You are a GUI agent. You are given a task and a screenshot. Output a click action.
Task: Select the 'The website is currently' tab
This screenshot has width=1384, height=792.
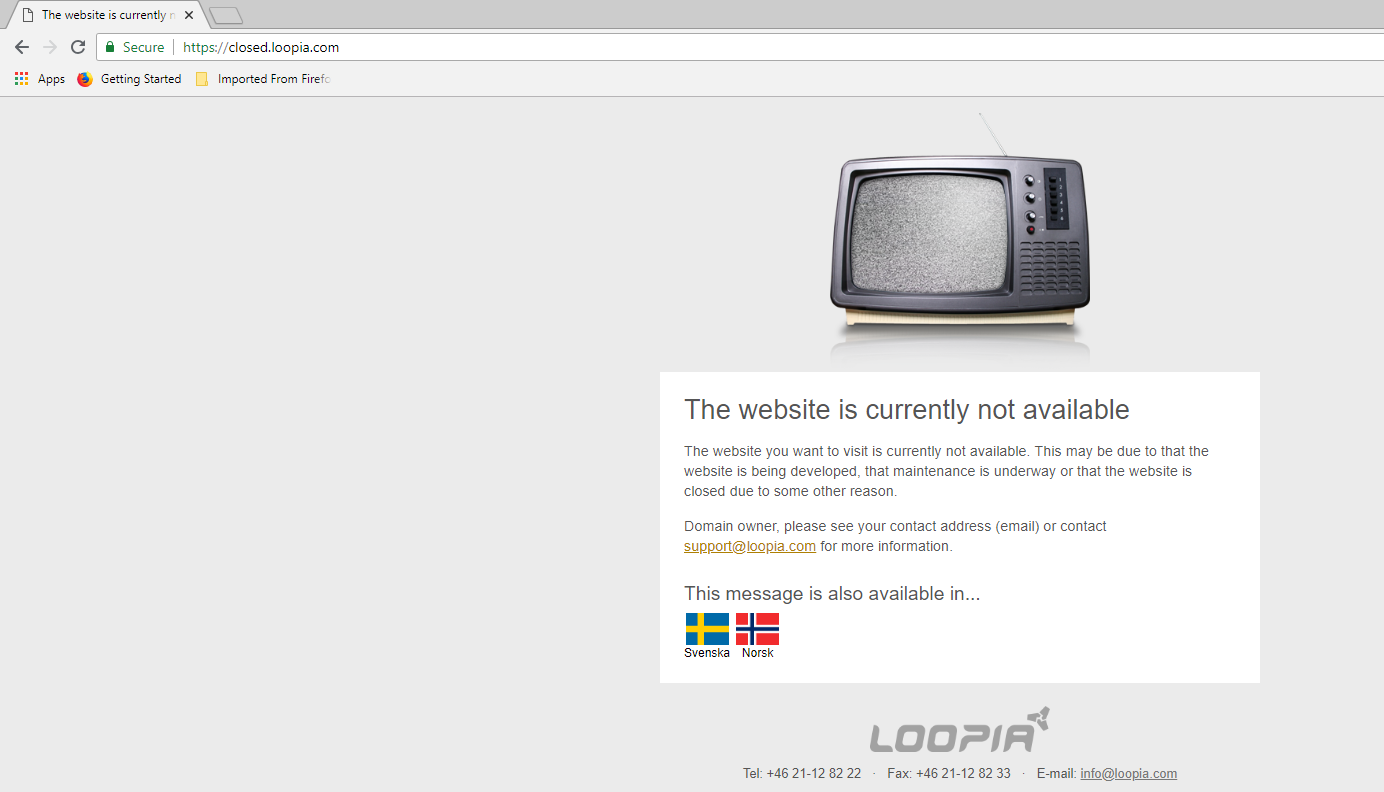point(105,15)
